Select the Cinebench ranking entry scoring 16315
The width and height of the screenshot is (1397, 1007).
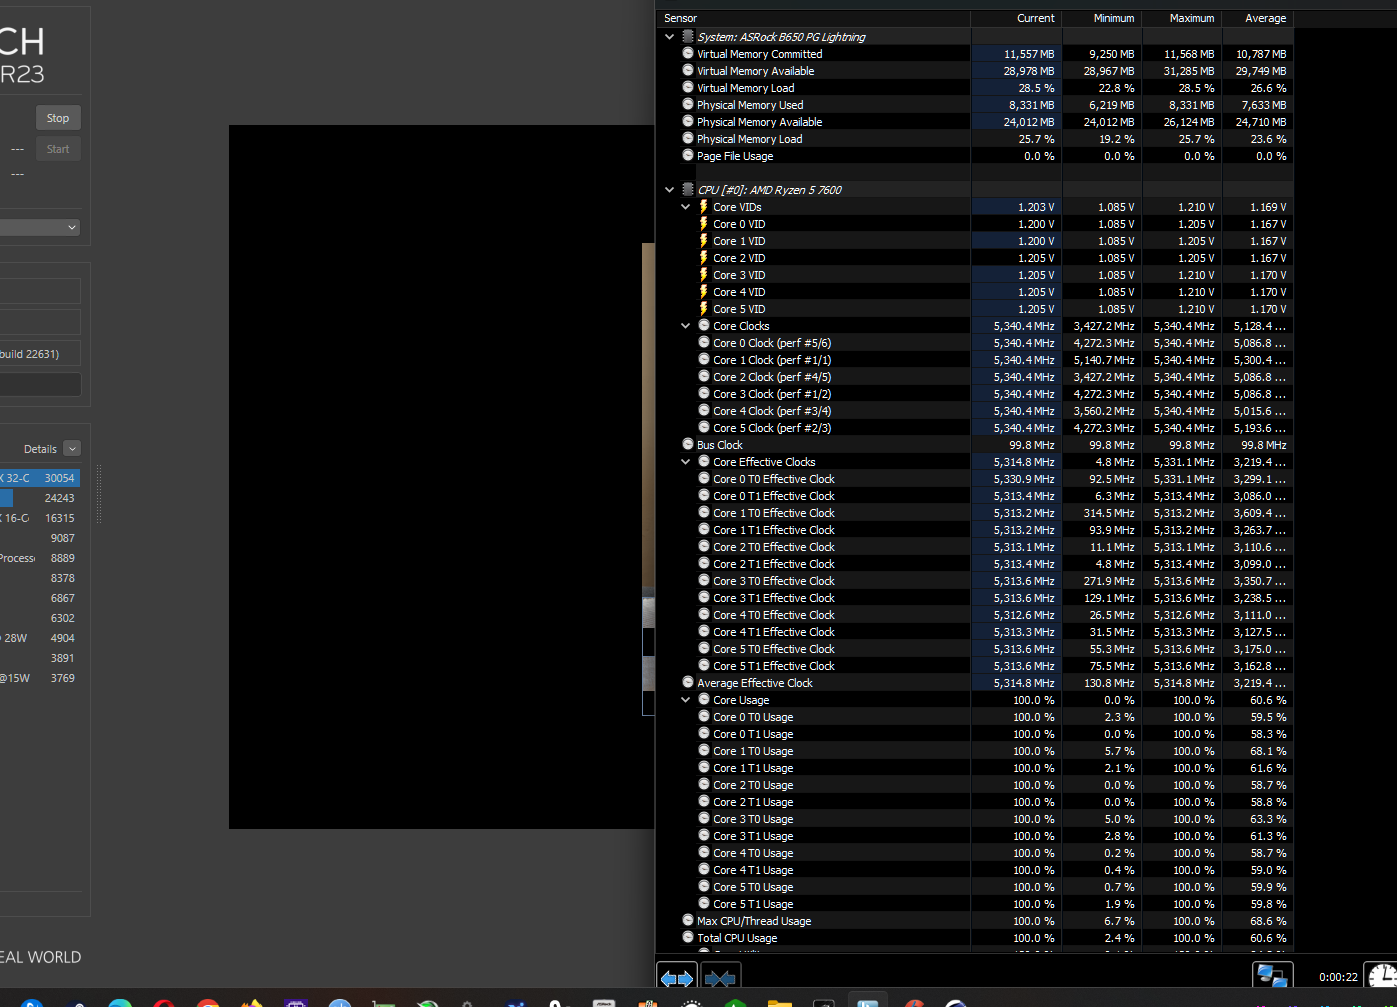click(x=40, y=518)
